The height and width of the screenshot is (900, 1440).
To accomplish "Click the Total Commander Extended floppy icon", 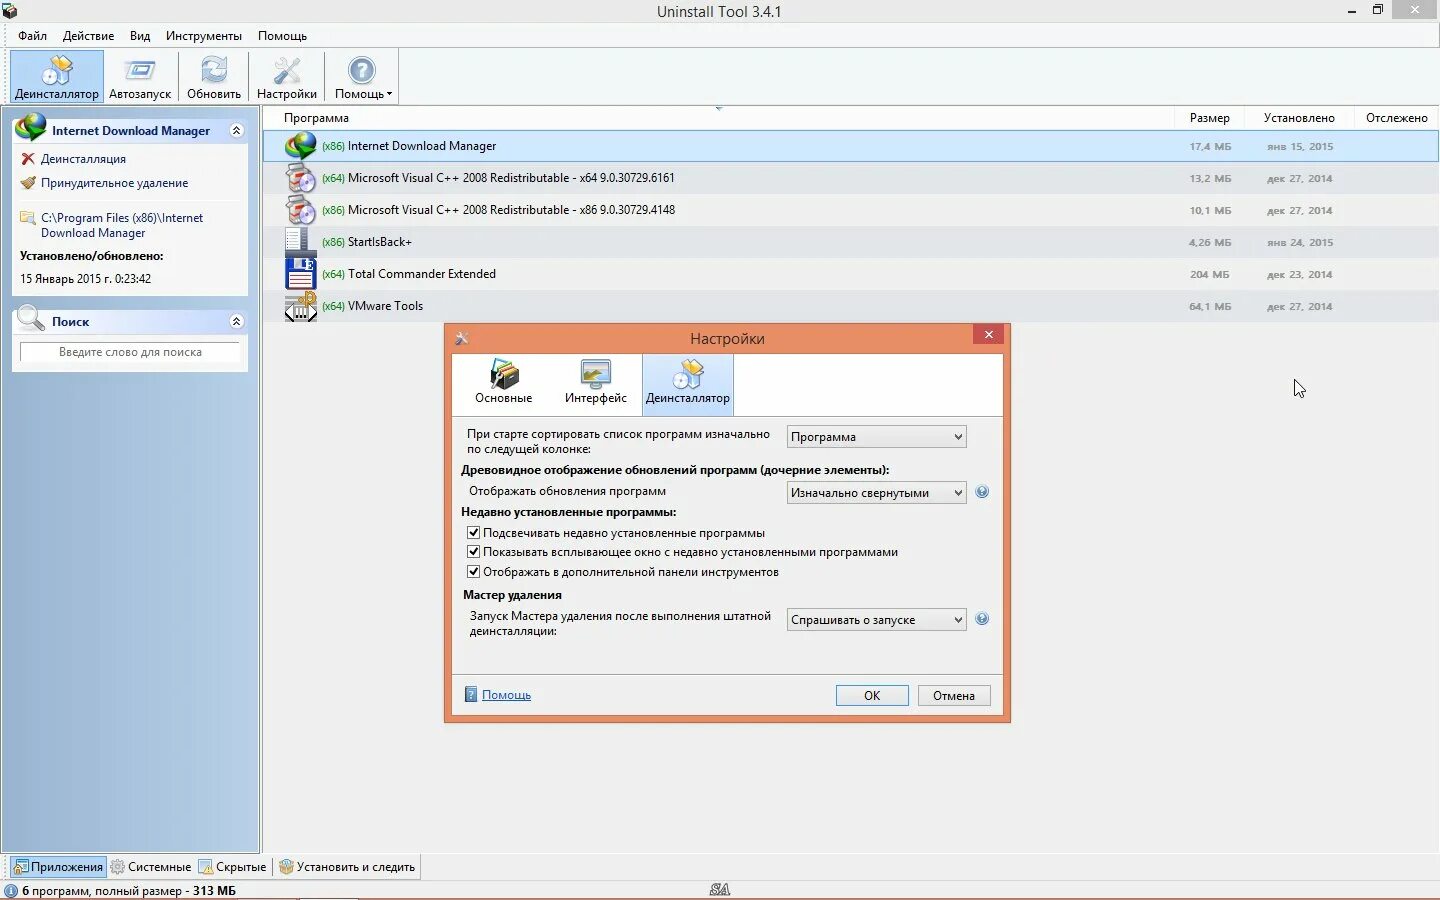I will 300,274.
